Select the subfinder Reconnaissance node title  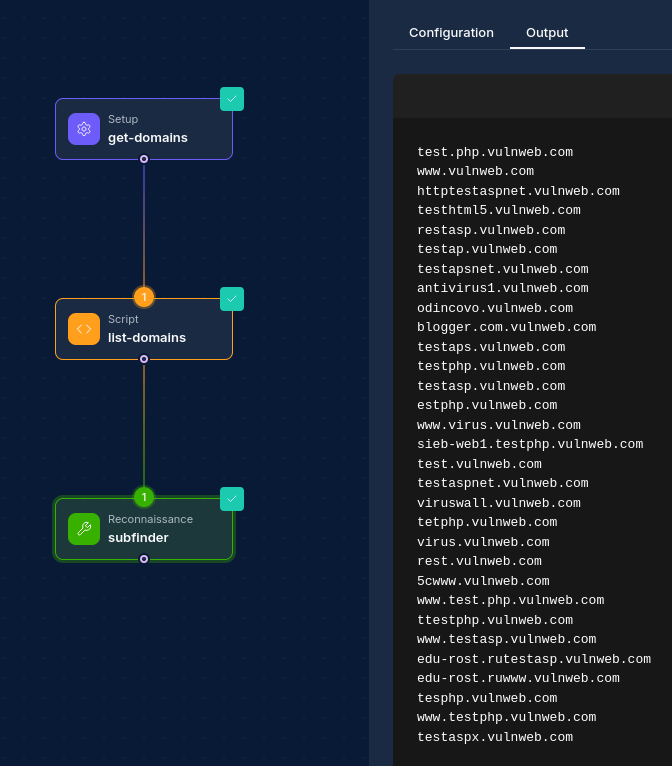click(x=138, y=538)
